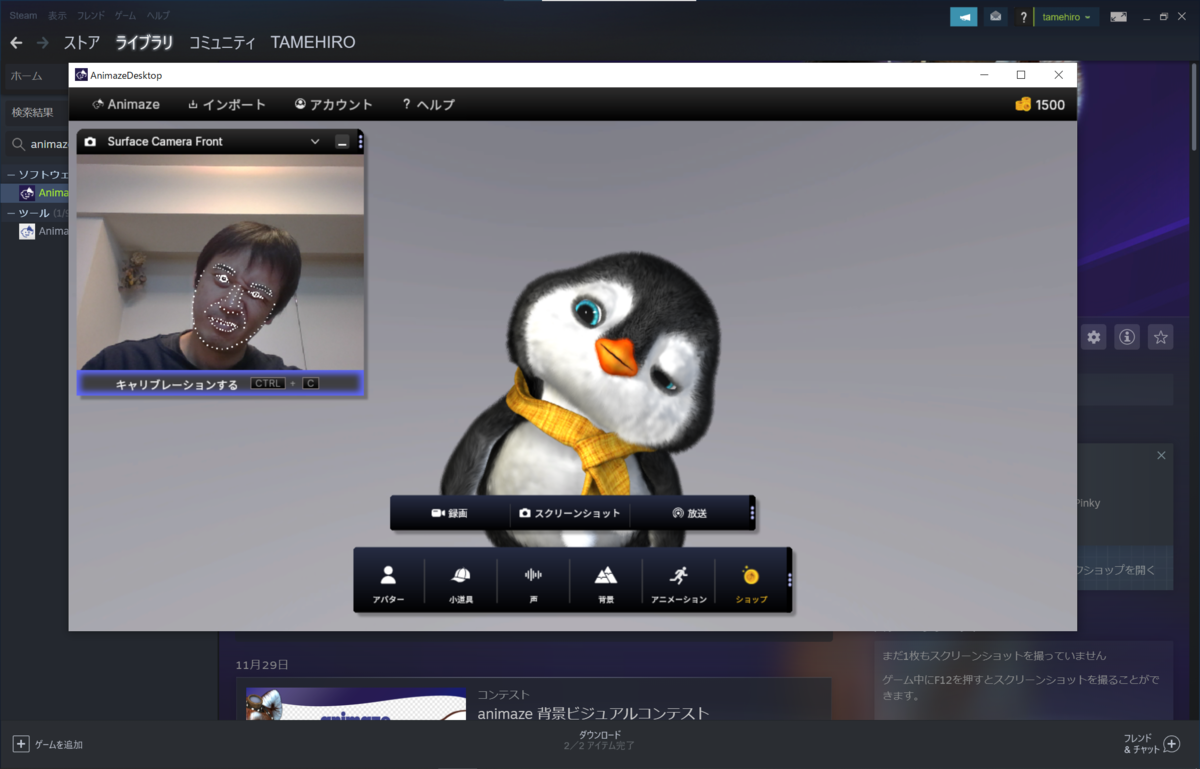Image resolution: width=1200 pixels, height=769 pixels.
Task: Open the bottom avatar toolbar's three-dot options
Action: [x=789, y=580]
